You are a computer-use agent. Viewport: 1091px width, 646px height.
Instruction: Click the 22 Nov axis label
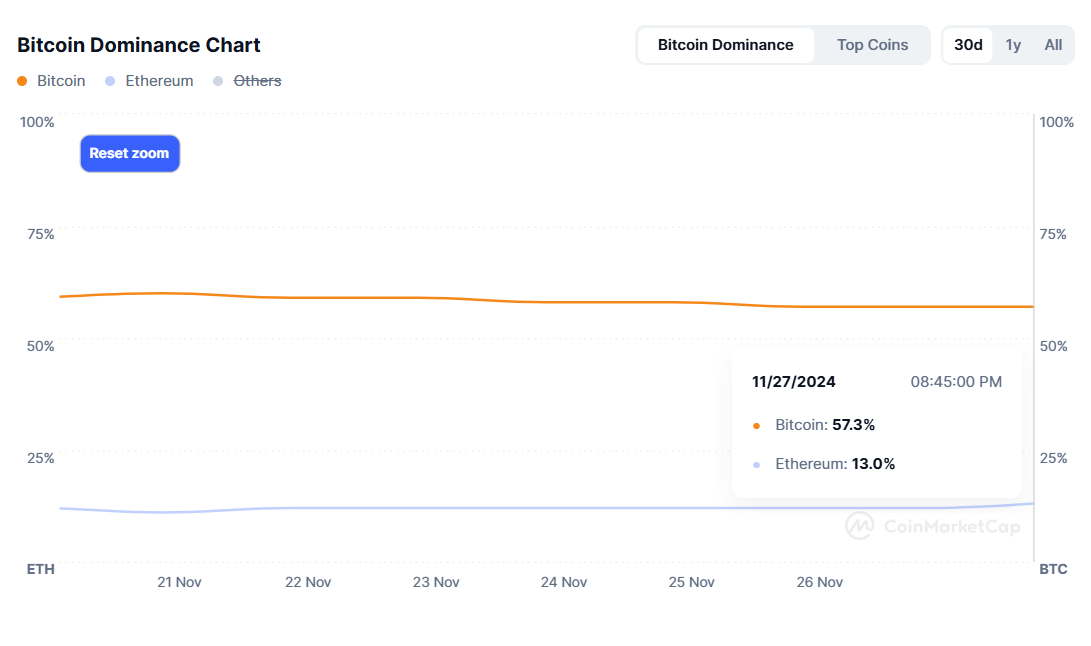[x=308, y=582]
